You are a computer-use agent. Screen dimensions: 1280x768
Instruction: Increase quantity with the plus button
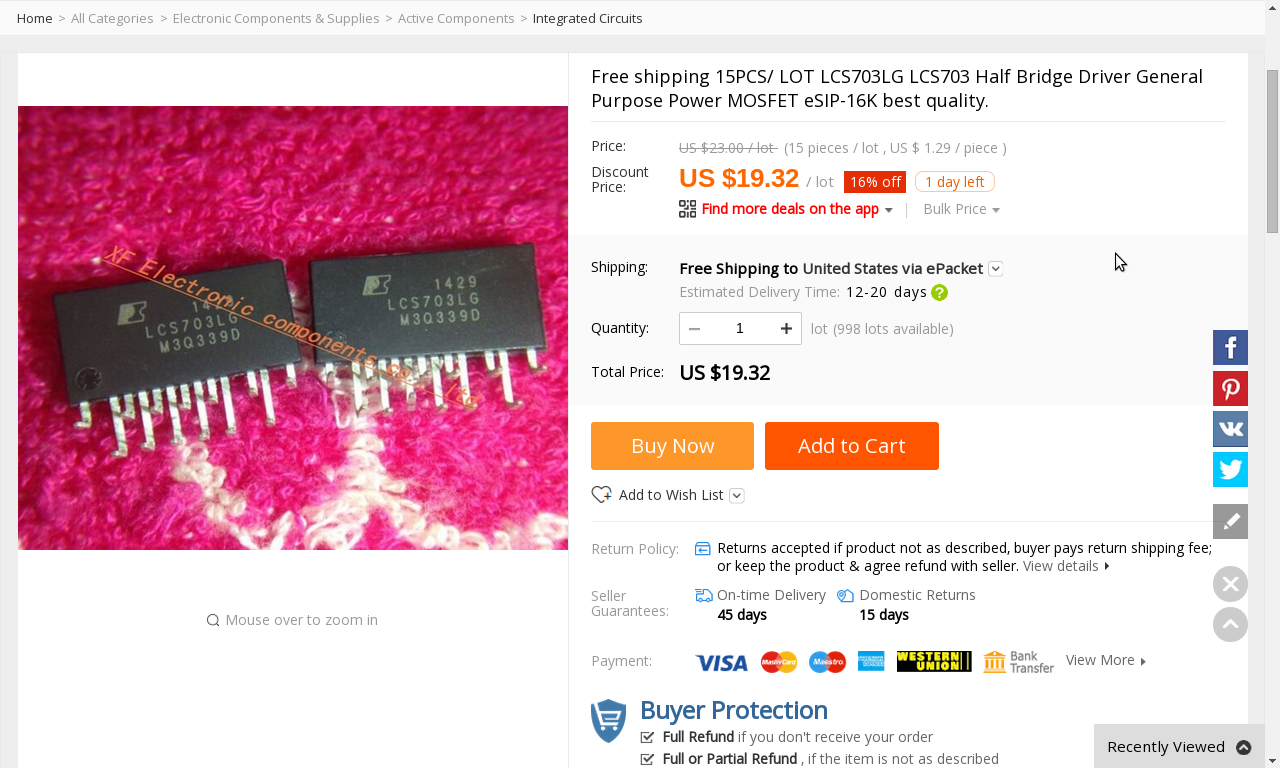tap(786, 328)
